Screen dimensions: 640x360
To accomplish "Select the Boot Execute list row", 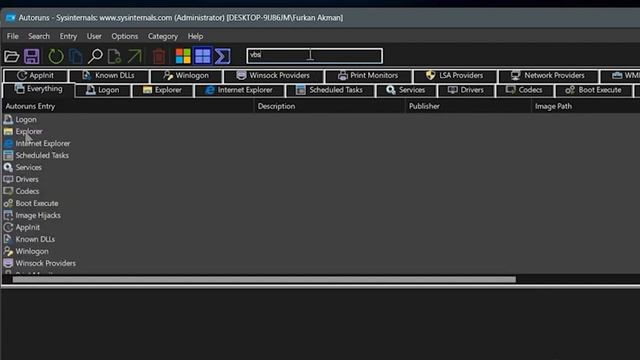I will point(37,203).
